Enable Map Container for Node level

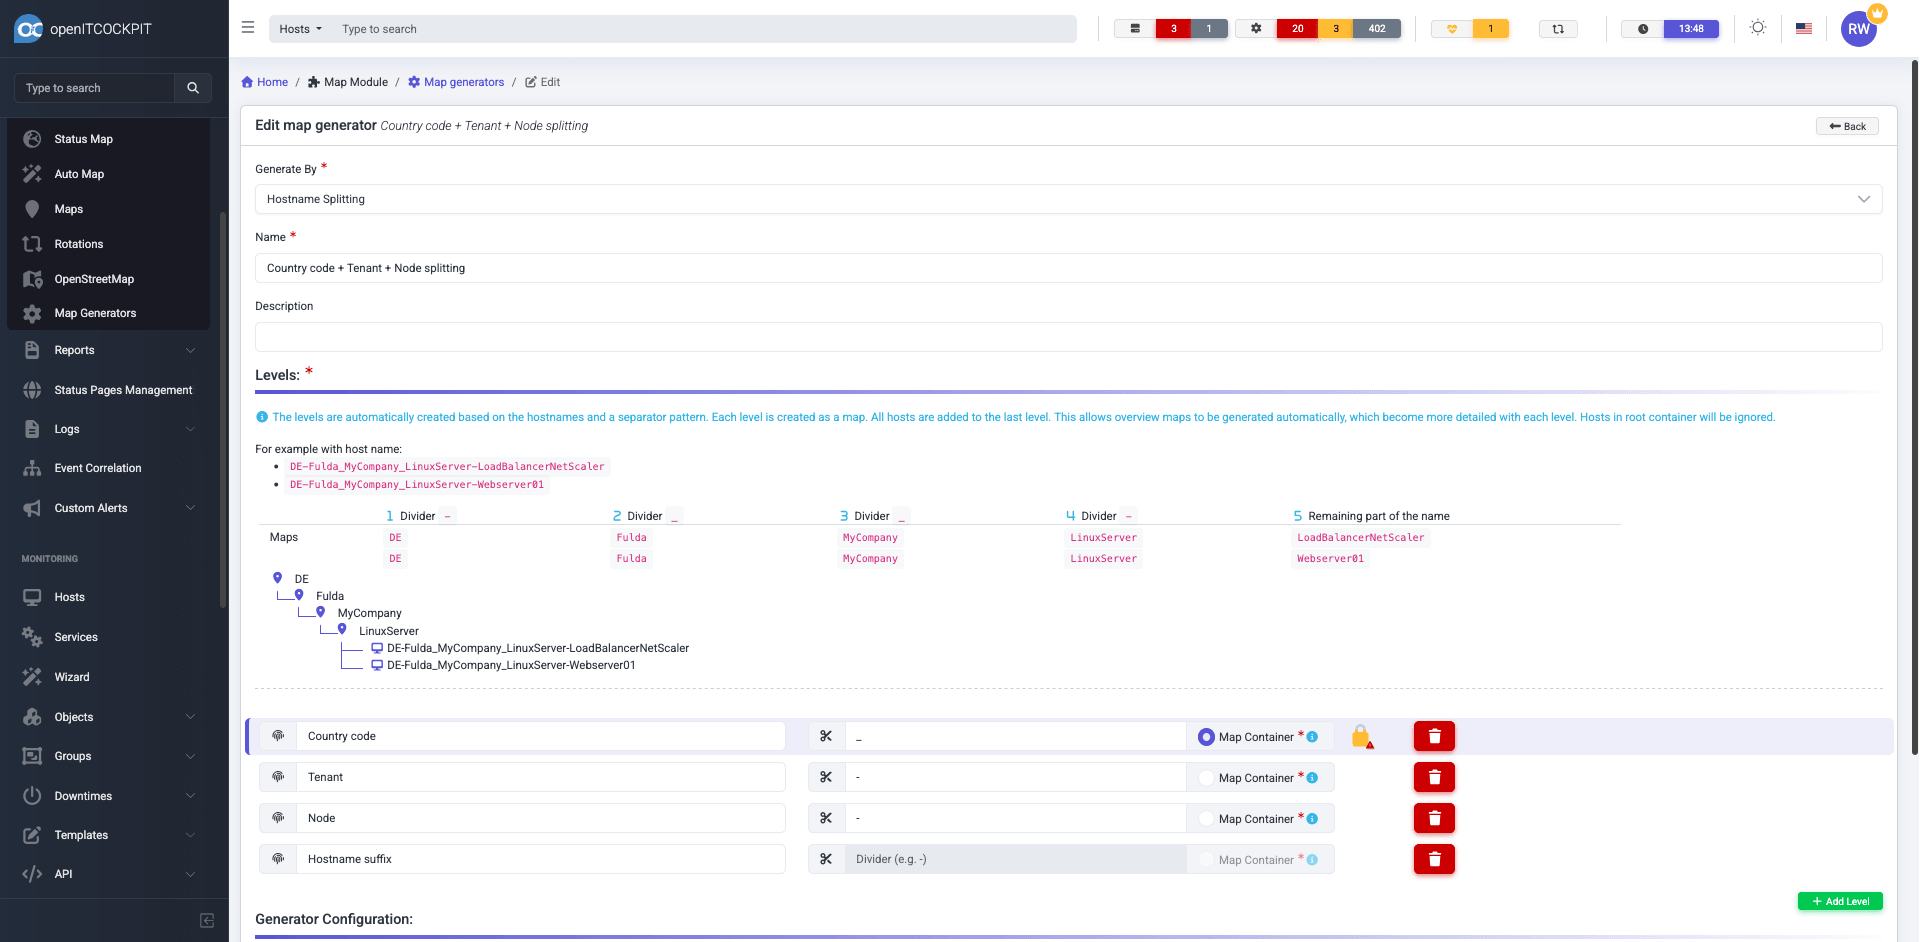(1206, 819)
